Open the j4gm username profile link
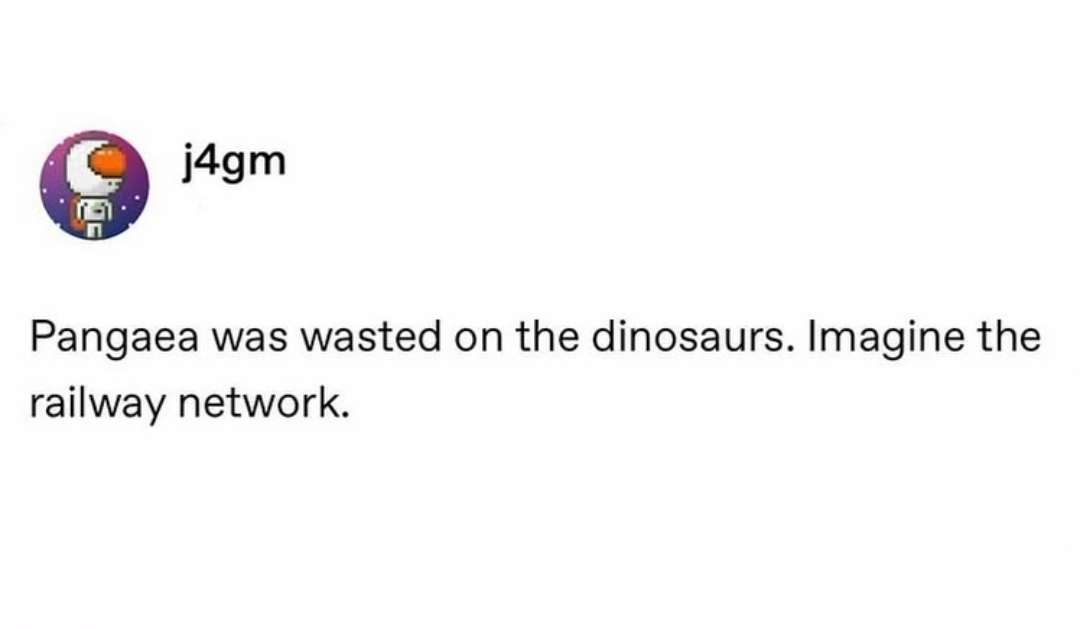The image size is (1080, 629). tap(234, 161)
